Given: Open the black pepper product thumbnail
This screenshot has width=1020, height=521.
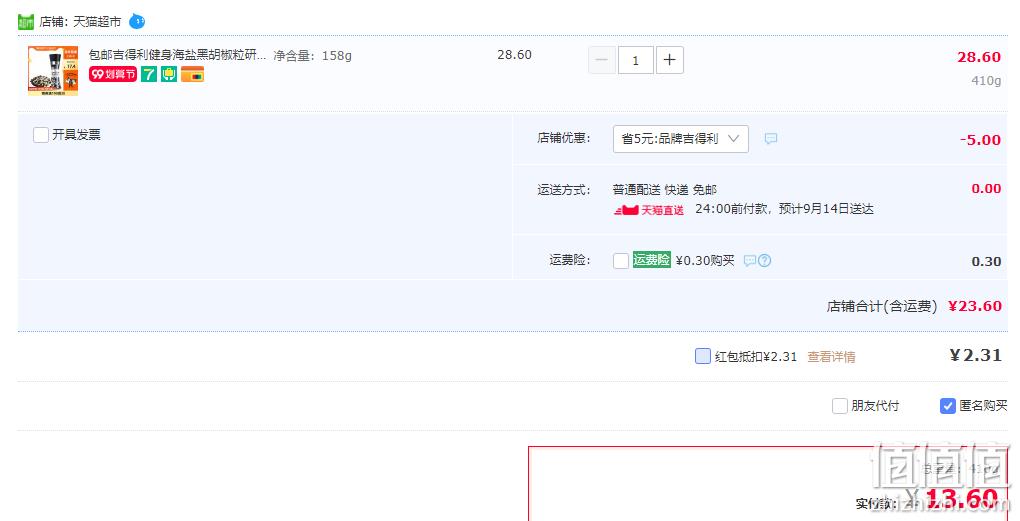Looking at the screenshot, I should tap(53, 71).
